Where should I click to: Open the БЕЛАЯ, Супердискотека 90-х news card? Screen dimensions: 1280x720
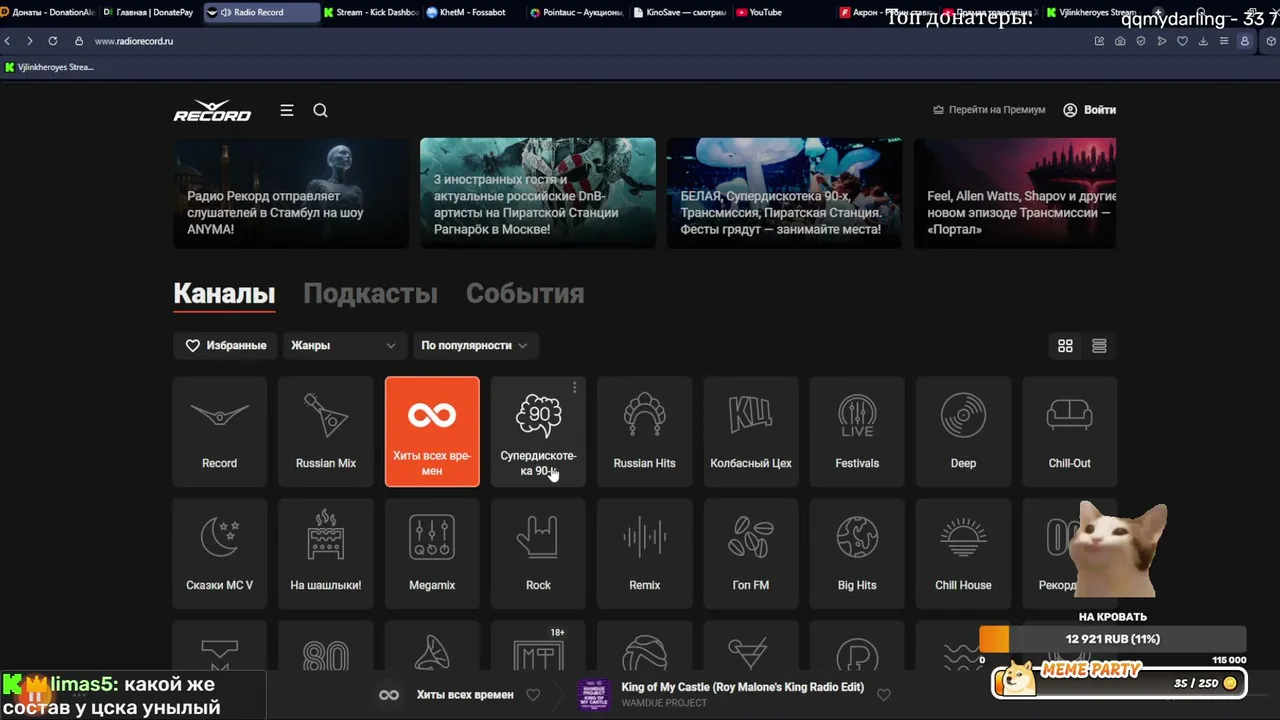click(784, 193)
